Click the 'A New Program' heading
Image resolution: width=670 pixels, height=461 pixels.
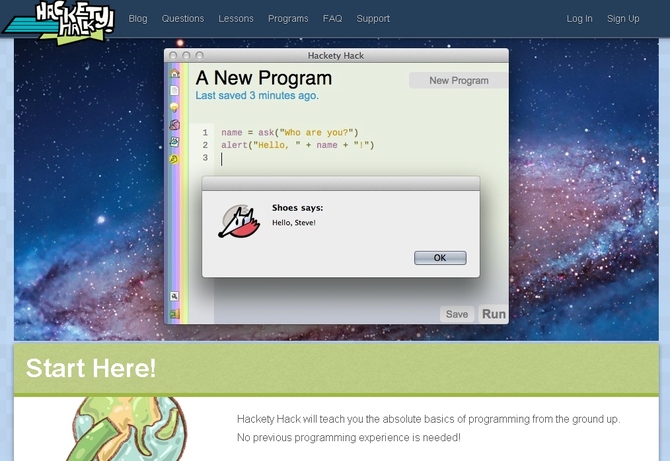(x=264, y=78)
